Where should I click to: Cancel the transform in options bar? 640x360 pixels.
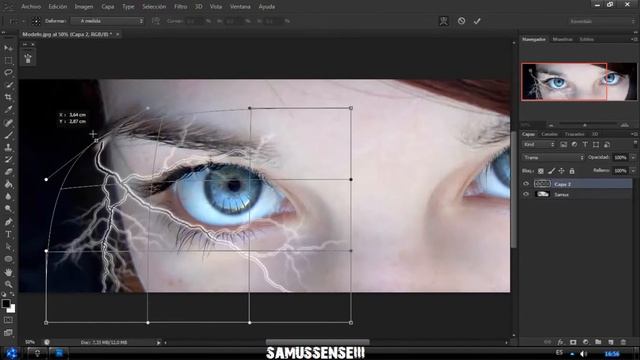pos(461,21)
